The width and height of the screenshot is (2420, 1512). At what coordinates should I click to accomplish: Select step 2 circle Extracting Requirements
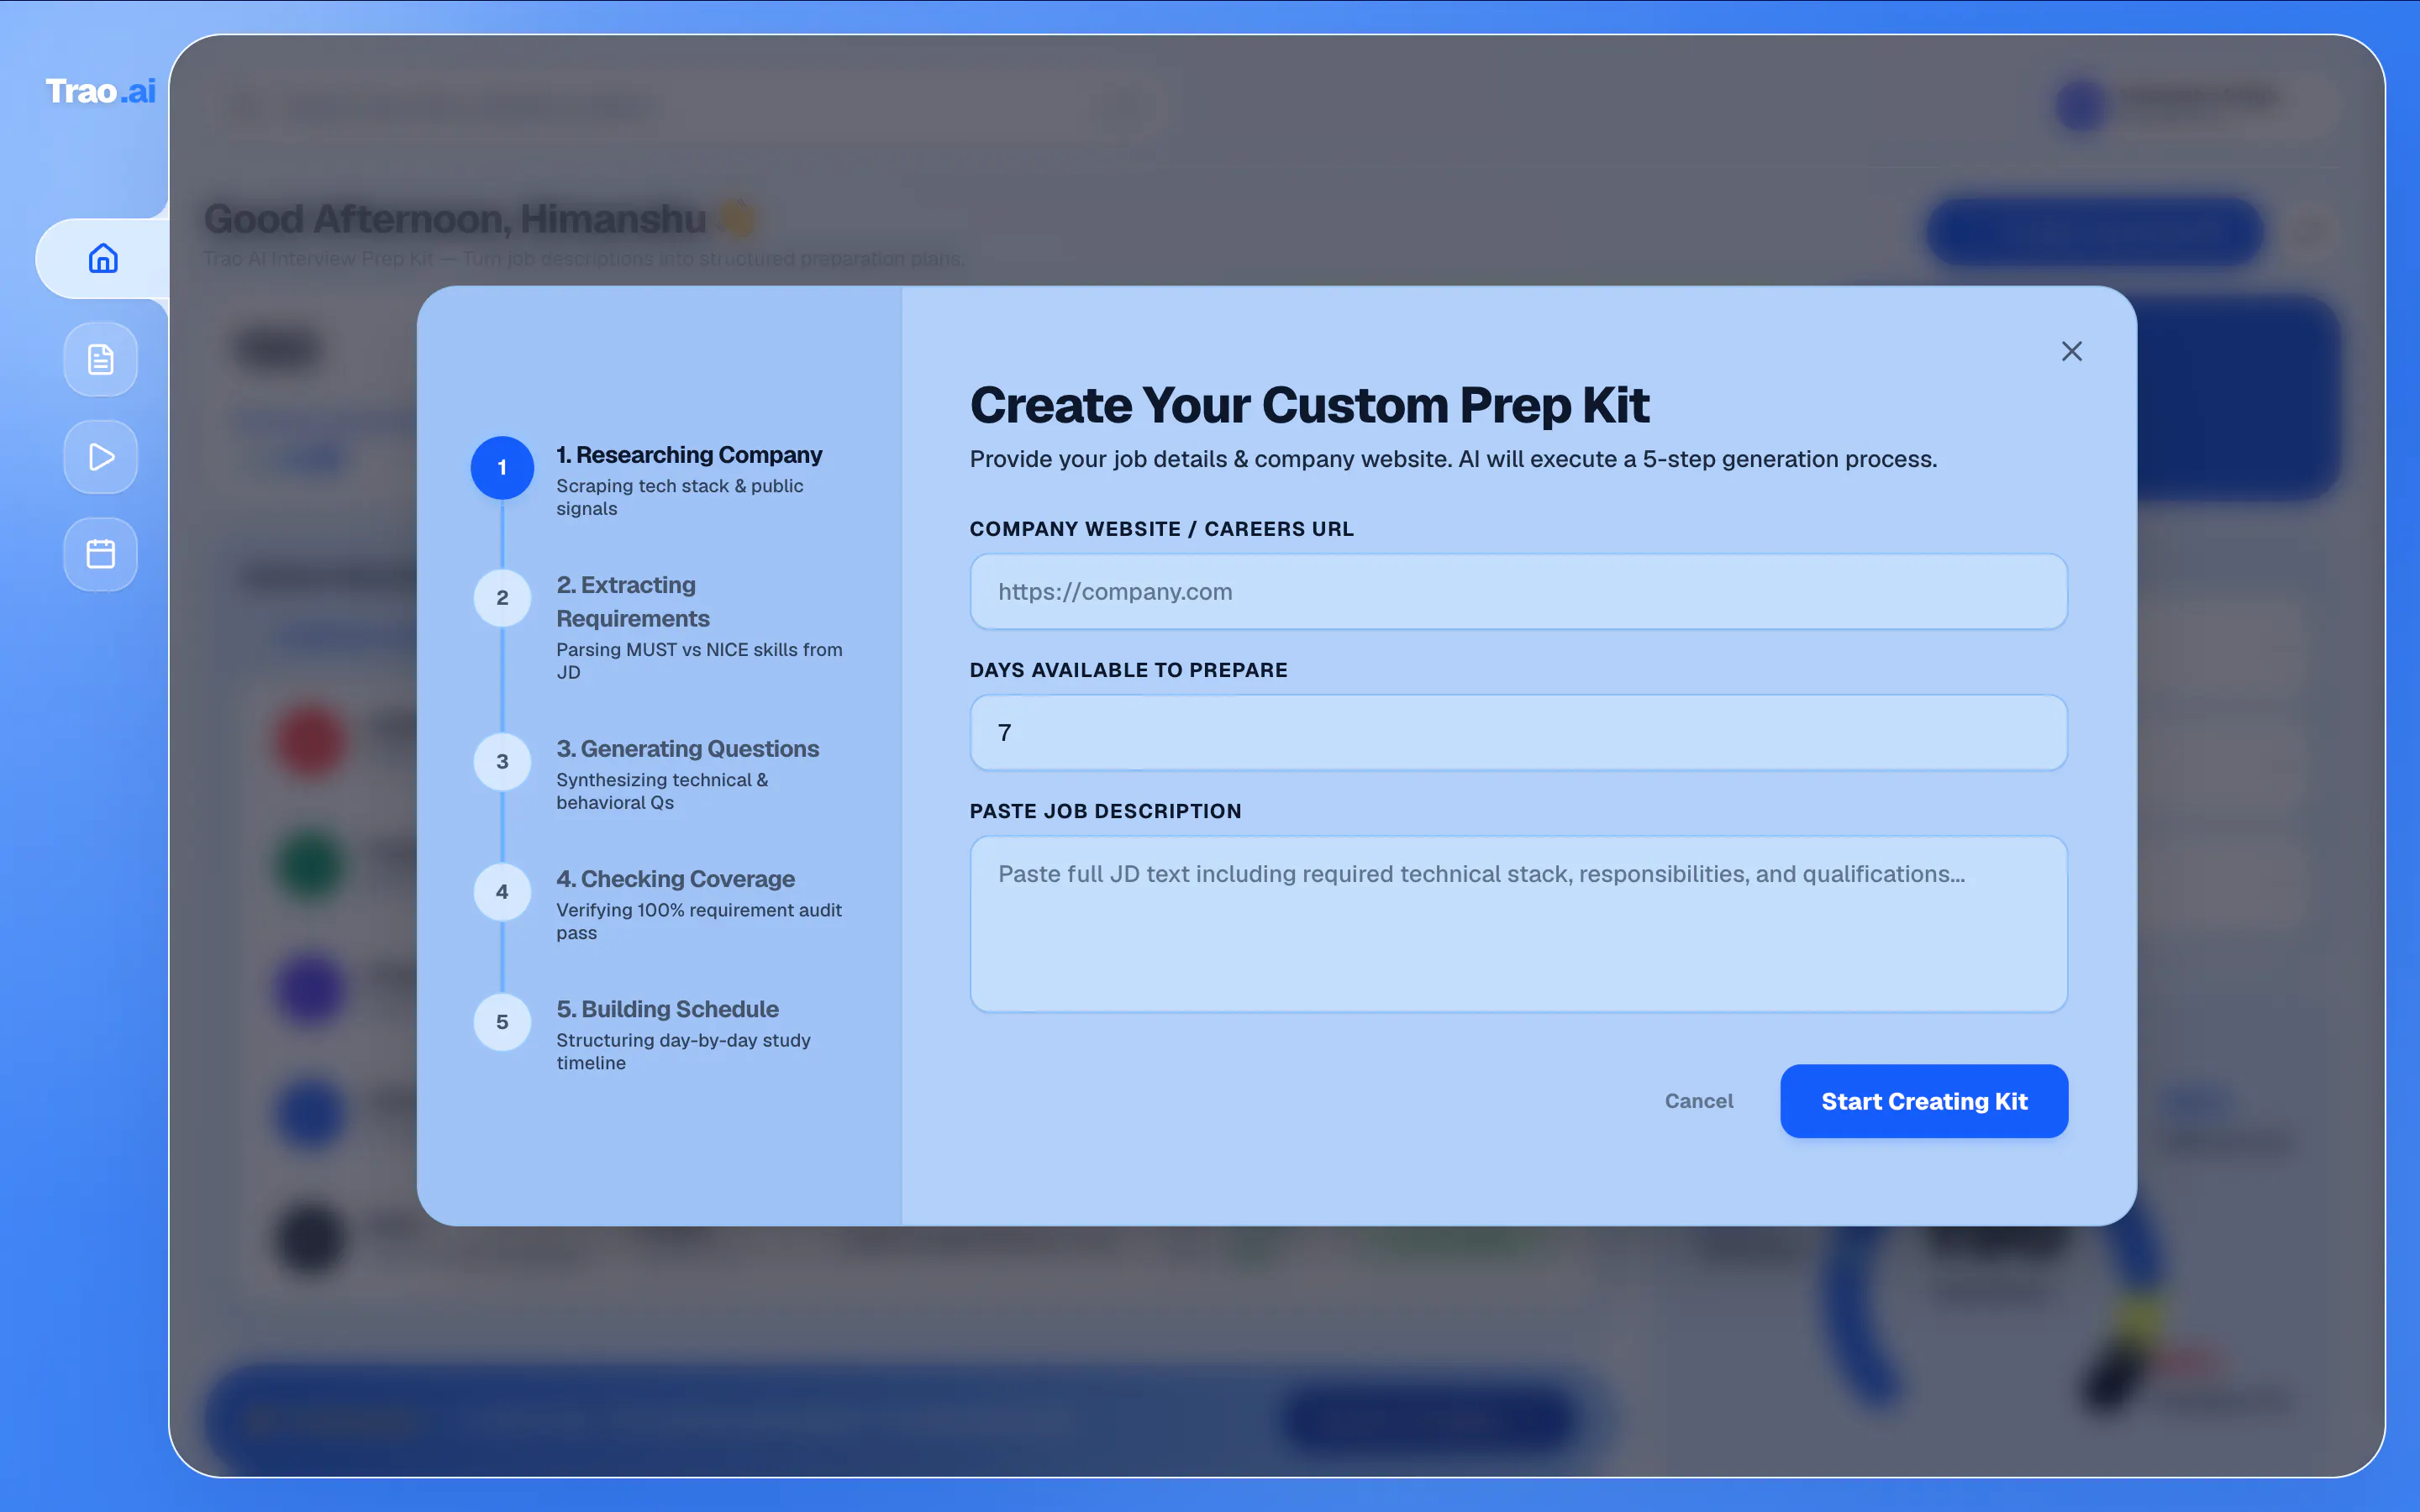click(502, 598)
